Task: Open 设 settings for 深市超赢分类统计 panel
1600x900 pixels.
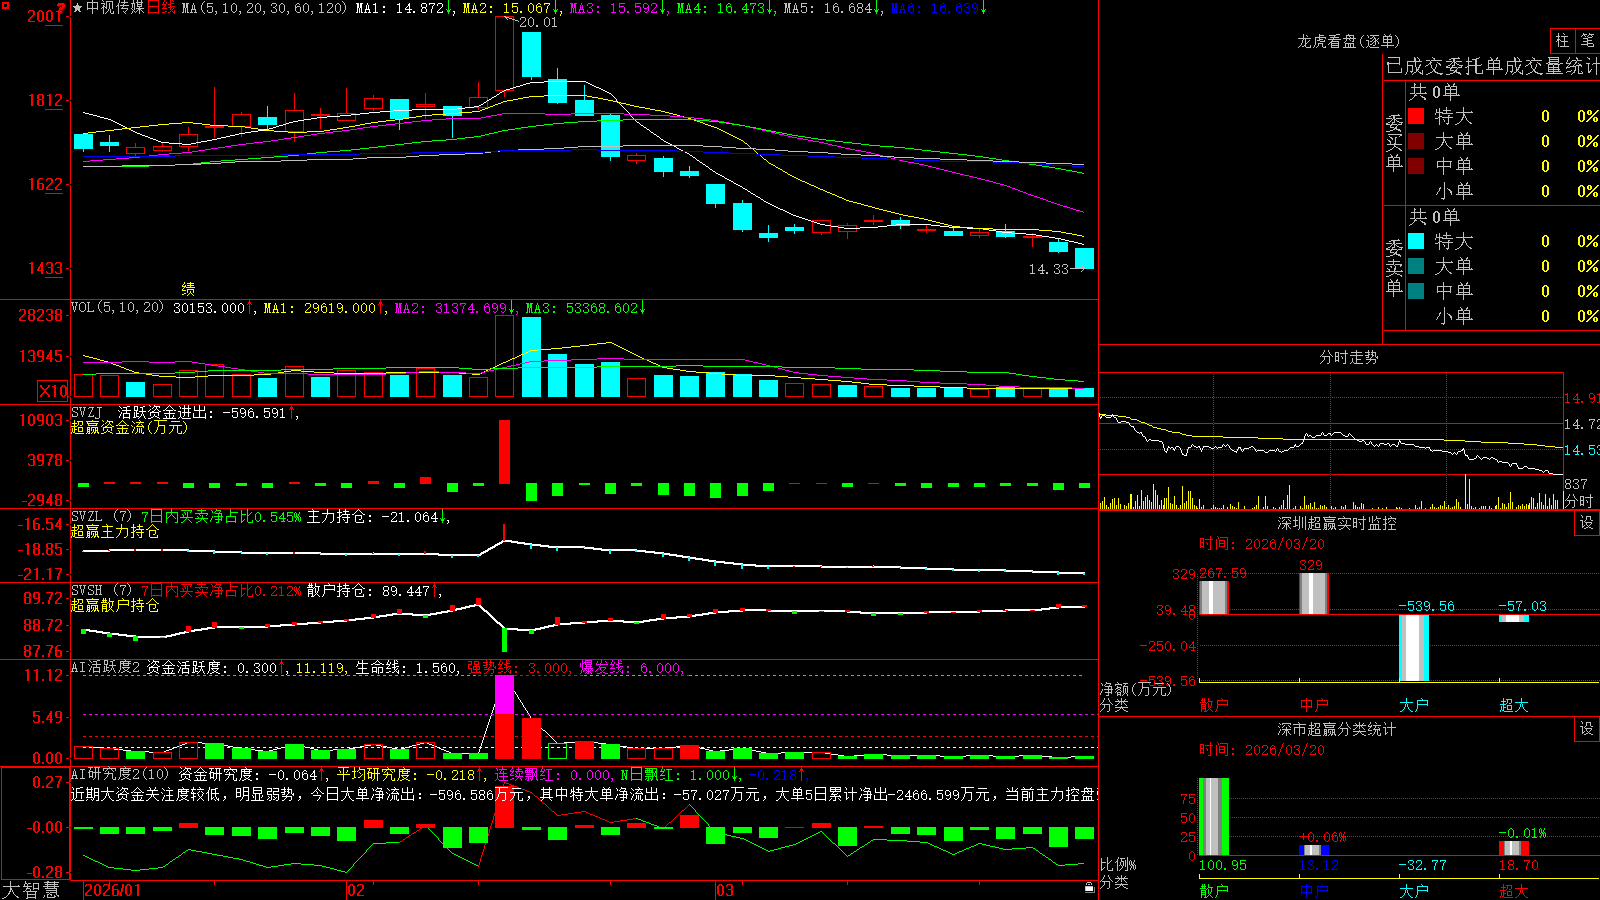Action: tap(1587, 729)
